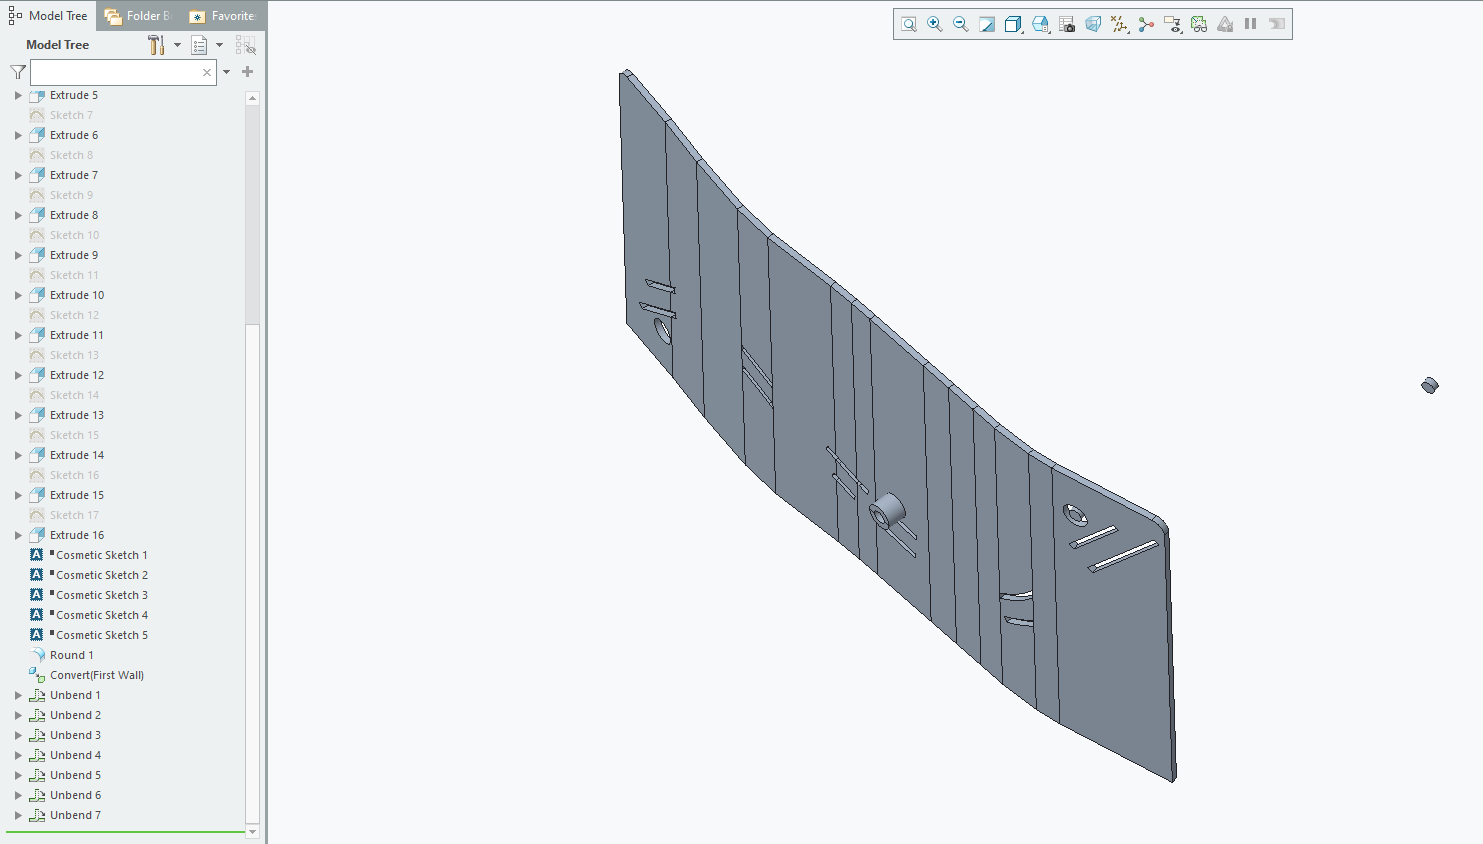Click inside the Model Tree search field
Screen dimensions: 1483x844
tap(115, 71)
